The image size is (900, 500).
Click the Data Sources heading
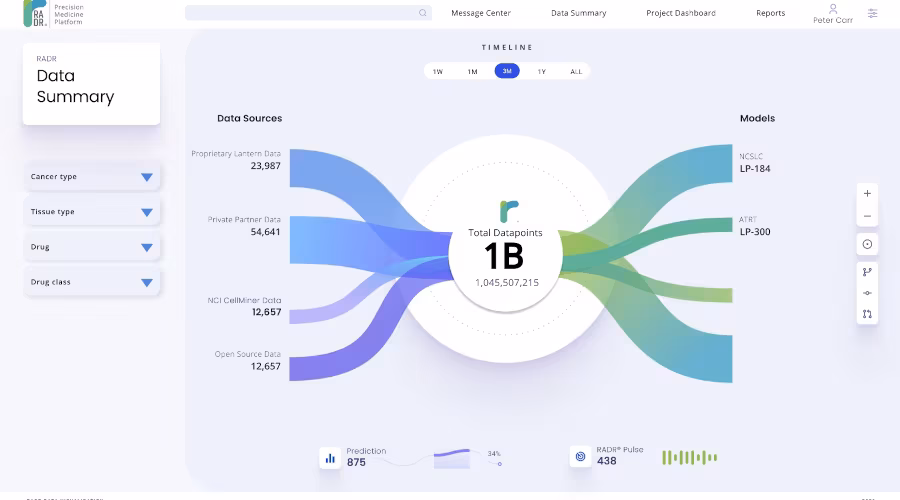(250, 118)
